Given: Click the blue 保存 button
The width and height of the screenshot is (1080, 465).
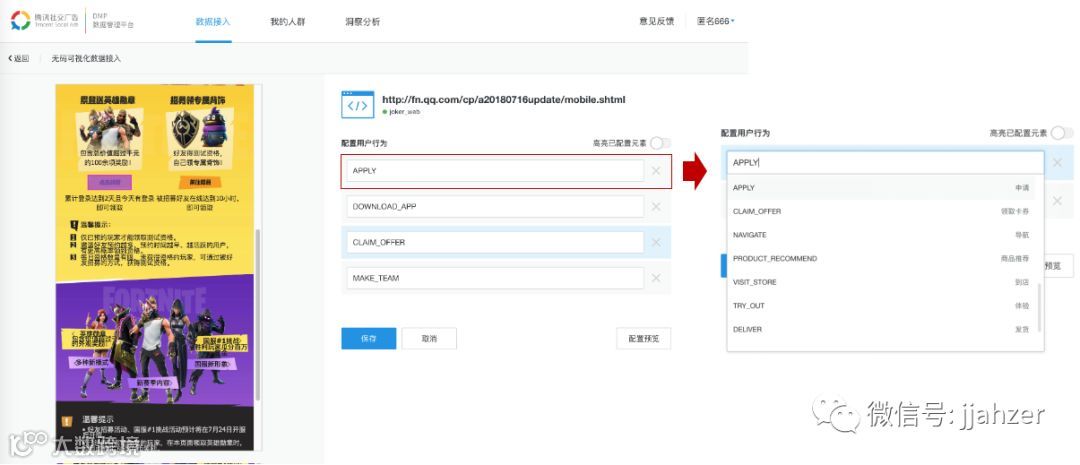Looking at the screenshot, I should tap(368, 338).
